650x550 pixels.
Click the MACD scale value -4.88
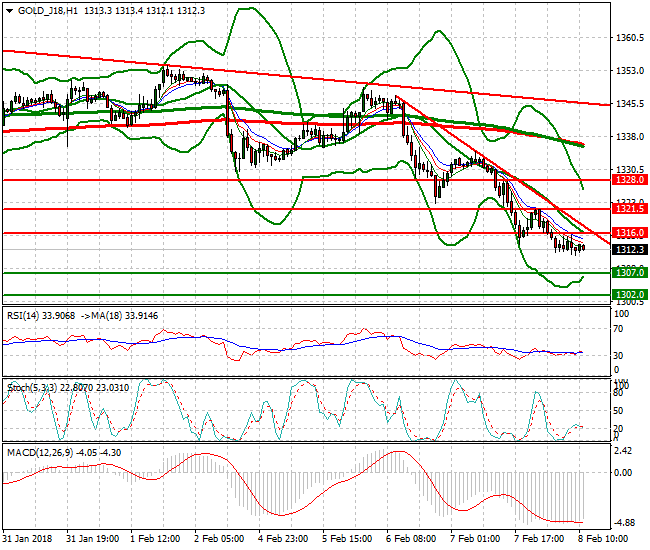point(623,523)
